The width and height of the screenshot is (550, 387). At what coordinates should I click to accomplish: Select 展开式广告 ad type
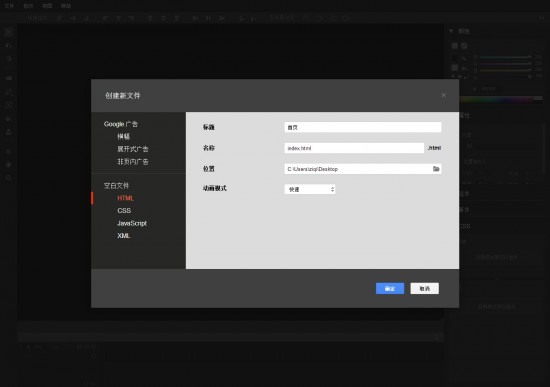133,149
